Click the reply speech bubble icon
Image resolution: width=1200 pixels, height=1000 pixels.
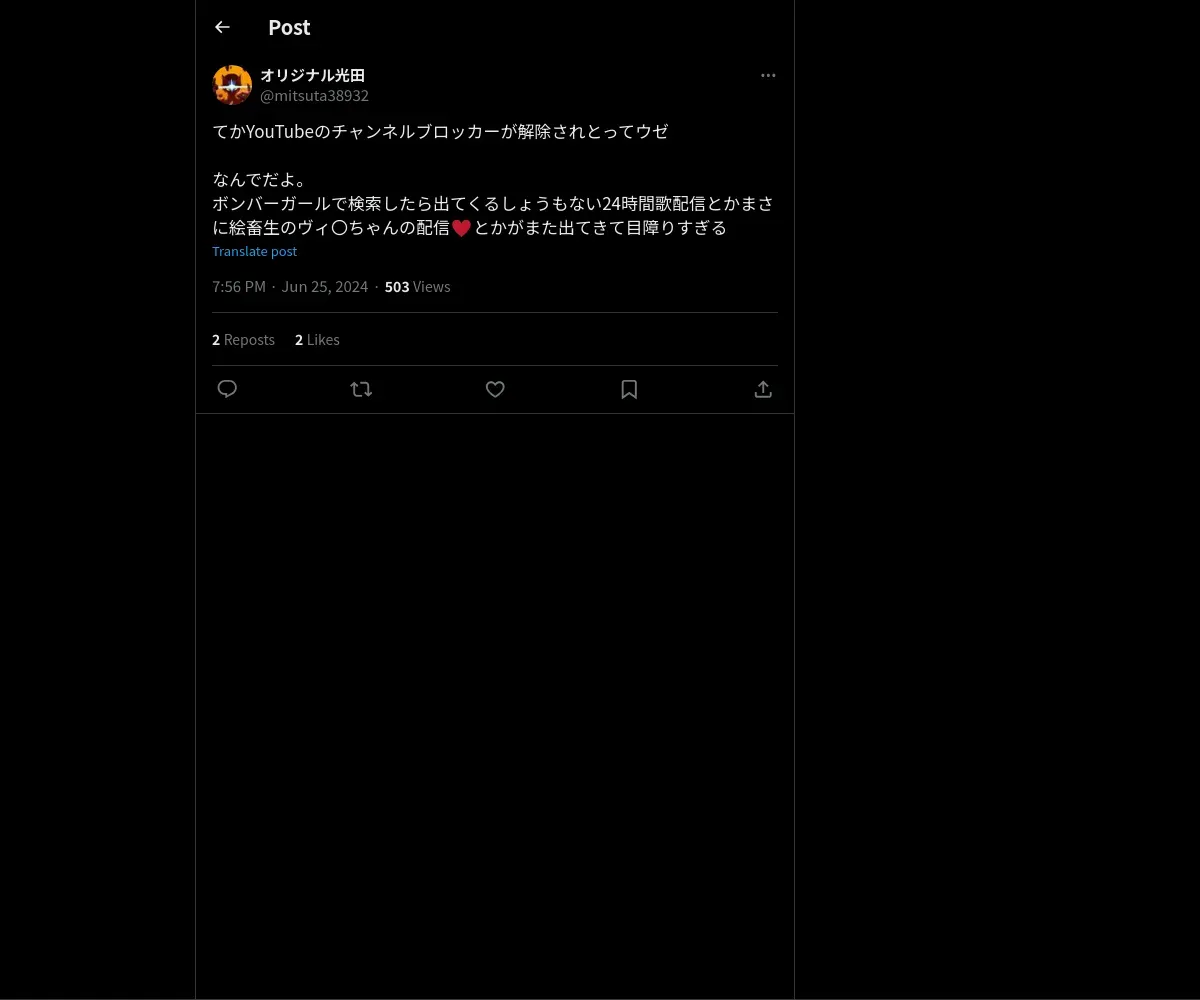(227, 389)
